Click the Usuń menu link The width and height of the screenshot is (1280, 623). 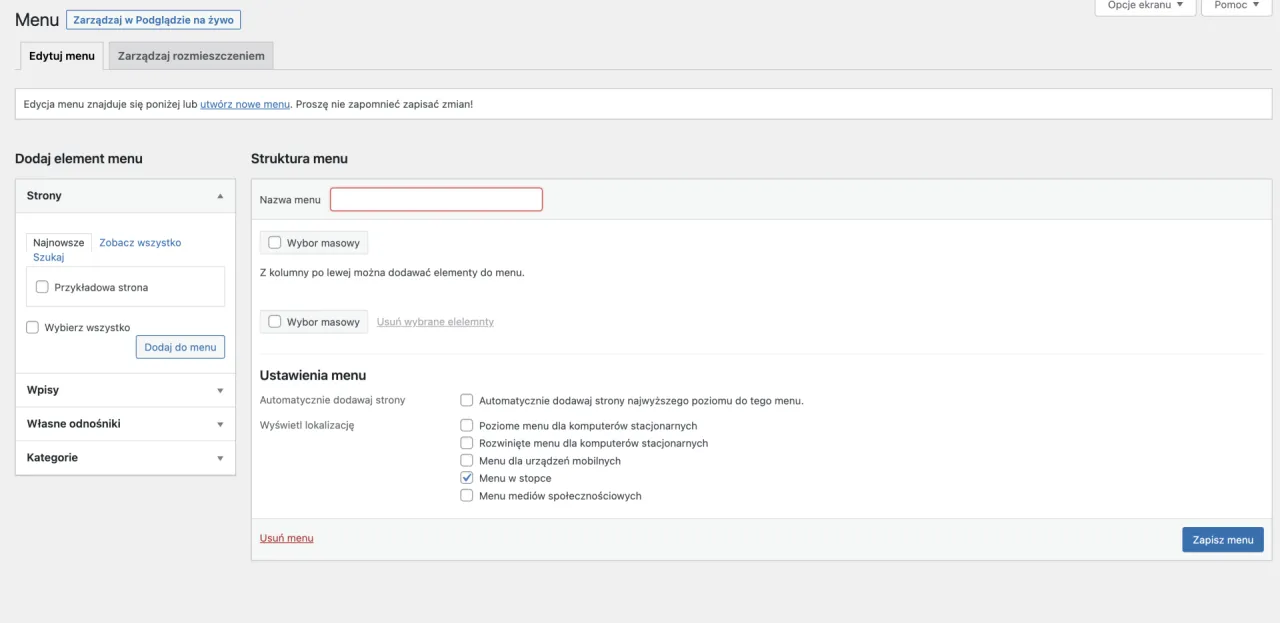tap(286, 538)
